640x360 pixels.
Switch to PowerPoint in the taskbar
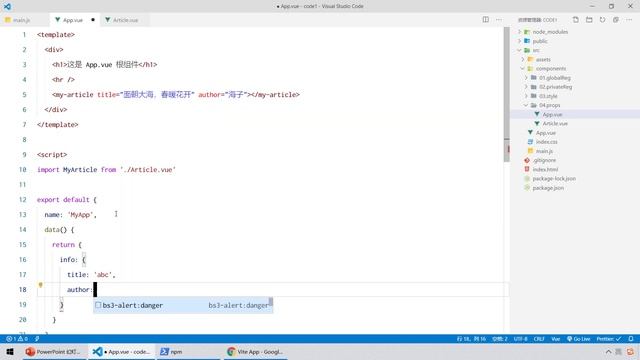tap(54, 351)
